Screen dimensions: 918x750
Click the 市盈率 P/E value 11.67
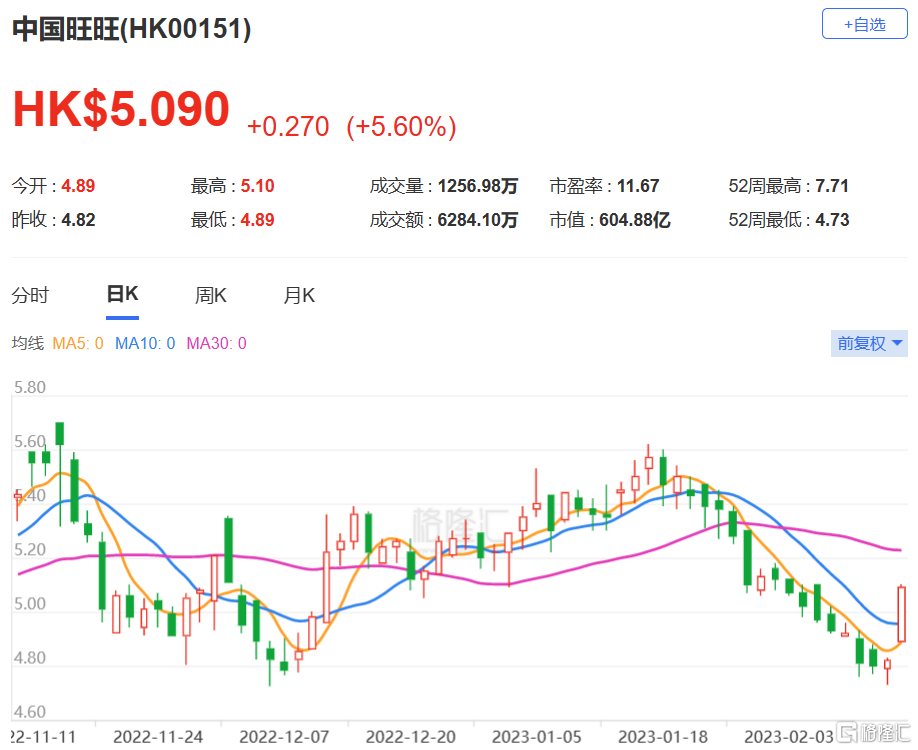tap(638, 186)
